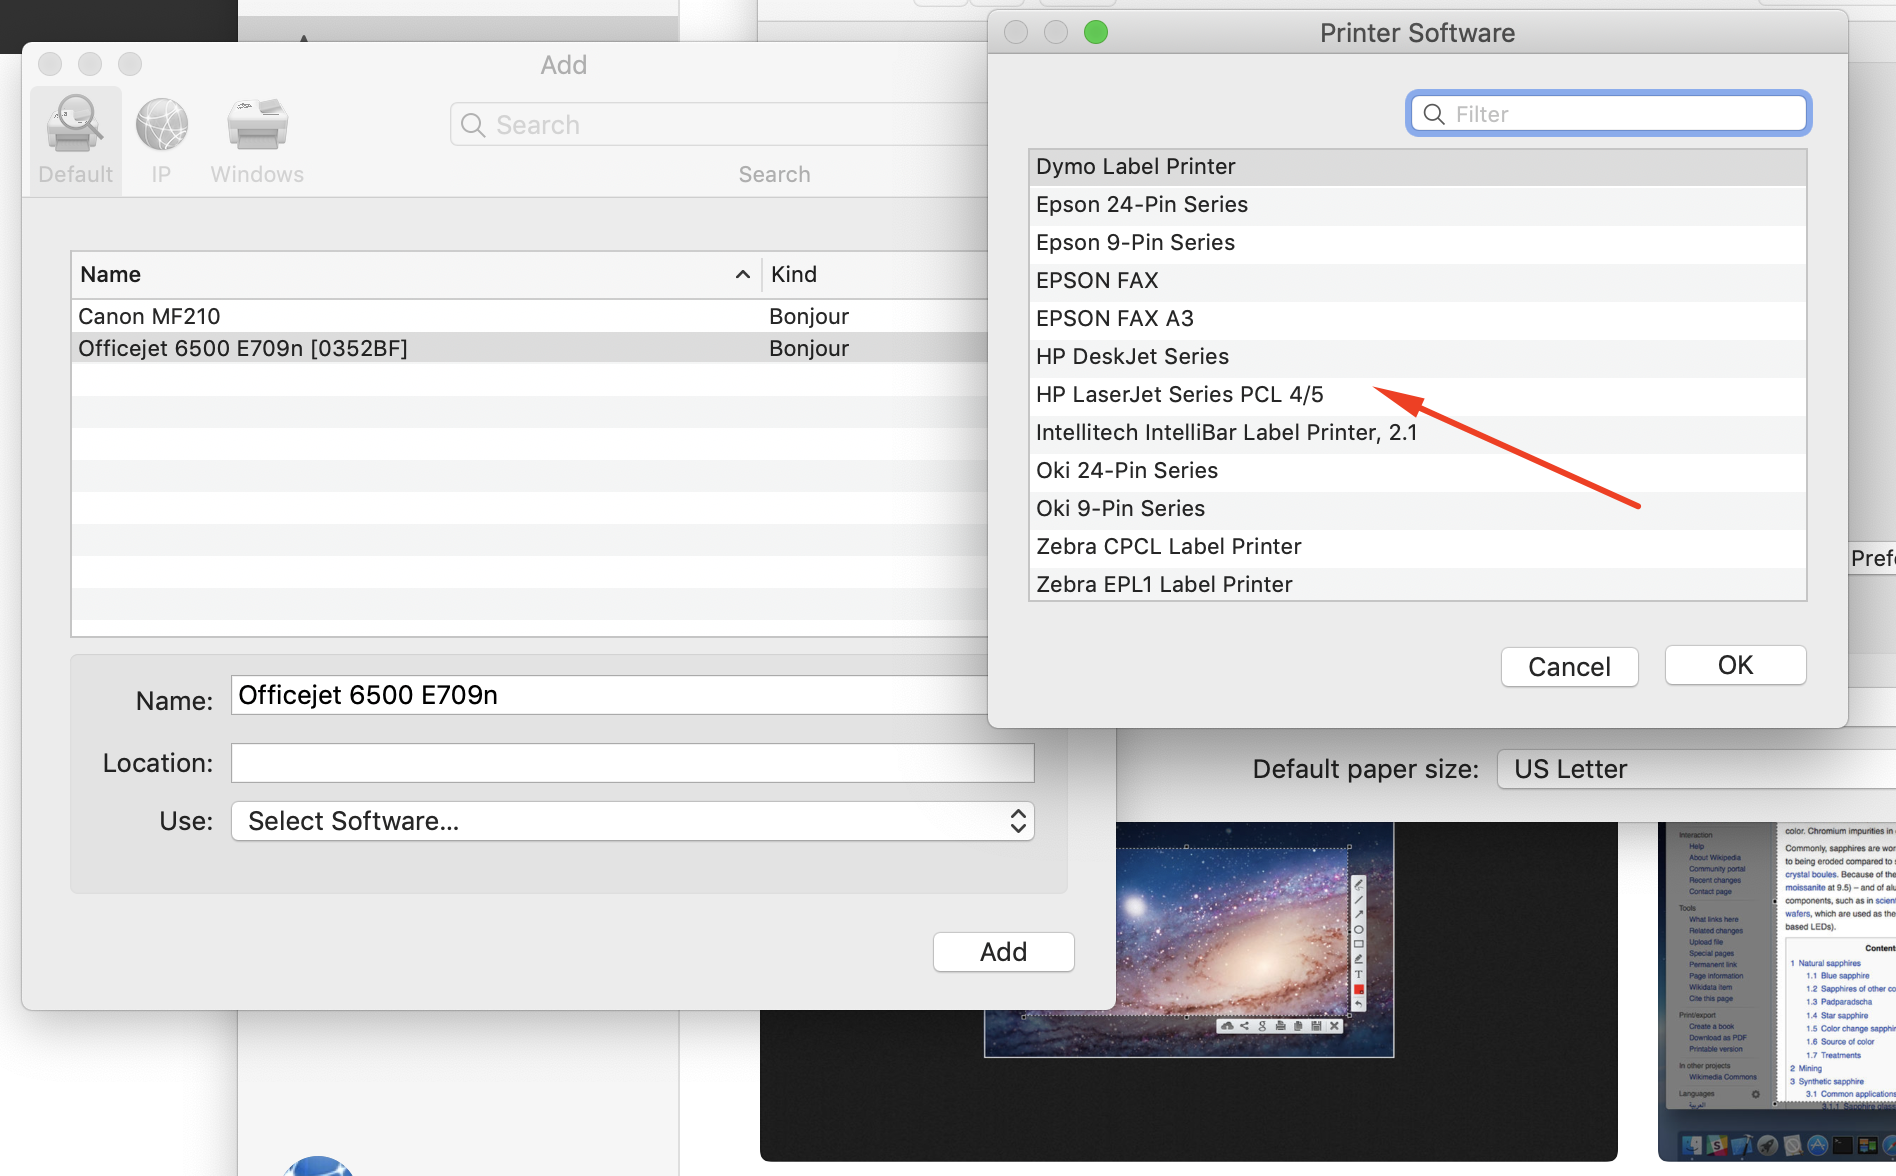Cancel the Printer Software dialog
The width and height of the screenshot is (1896, 1176).
[1569, 667]
